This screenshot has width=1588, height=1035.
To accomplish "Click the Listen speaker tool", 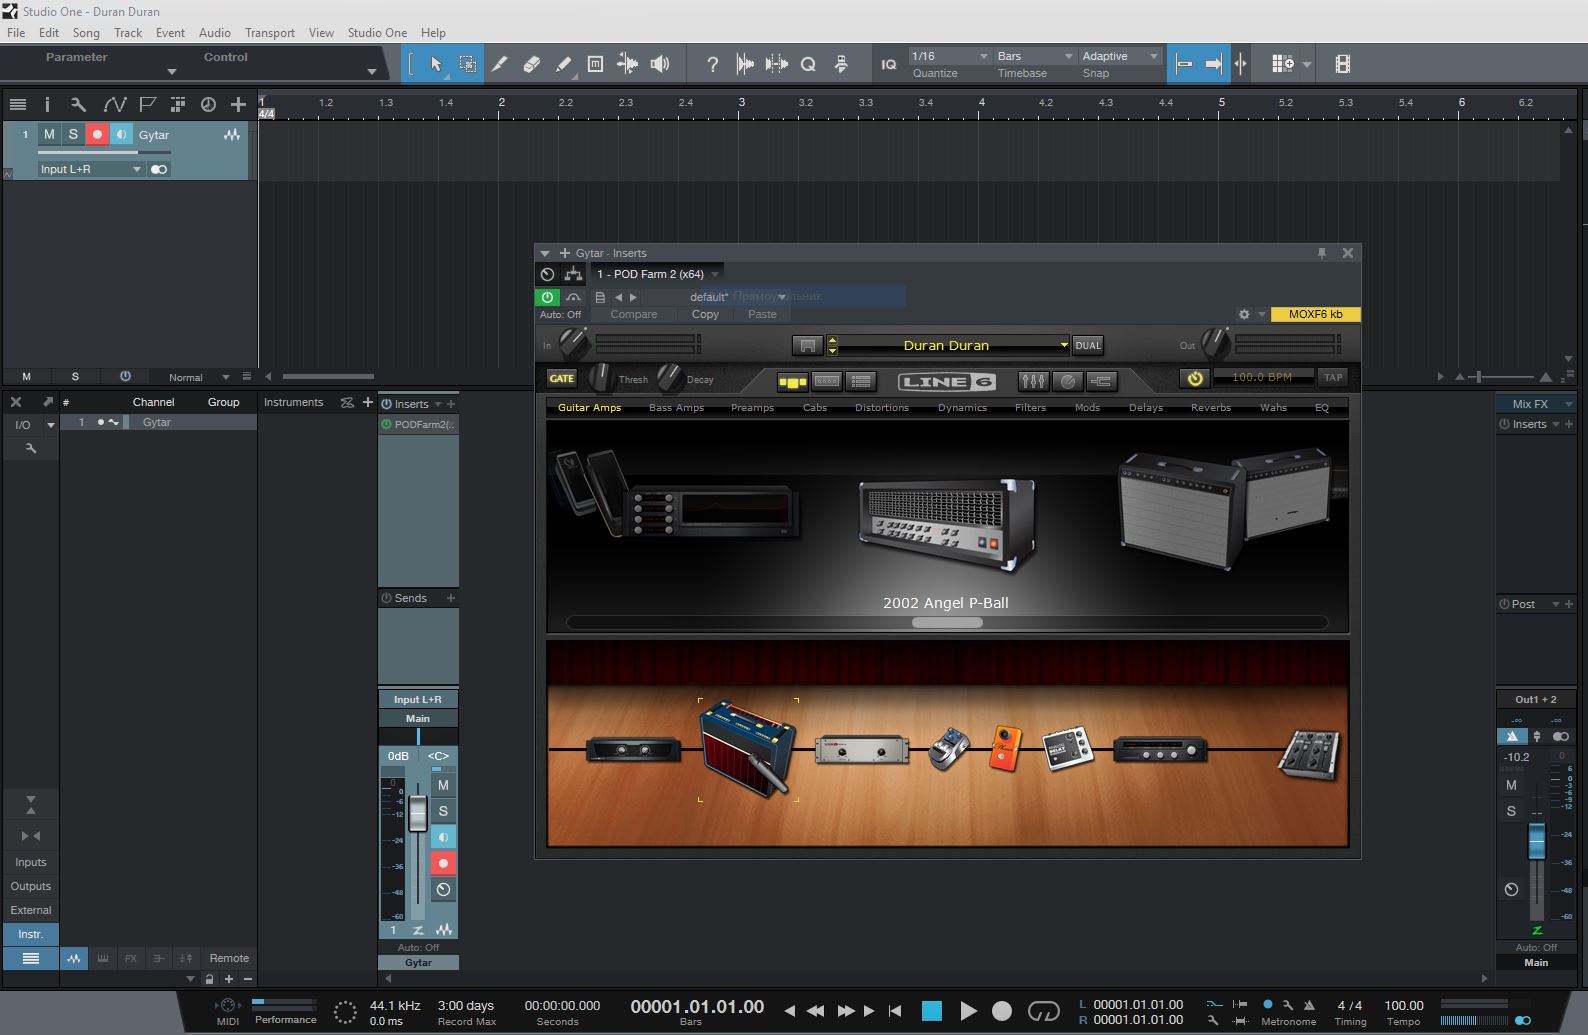I will coord(660,64).
